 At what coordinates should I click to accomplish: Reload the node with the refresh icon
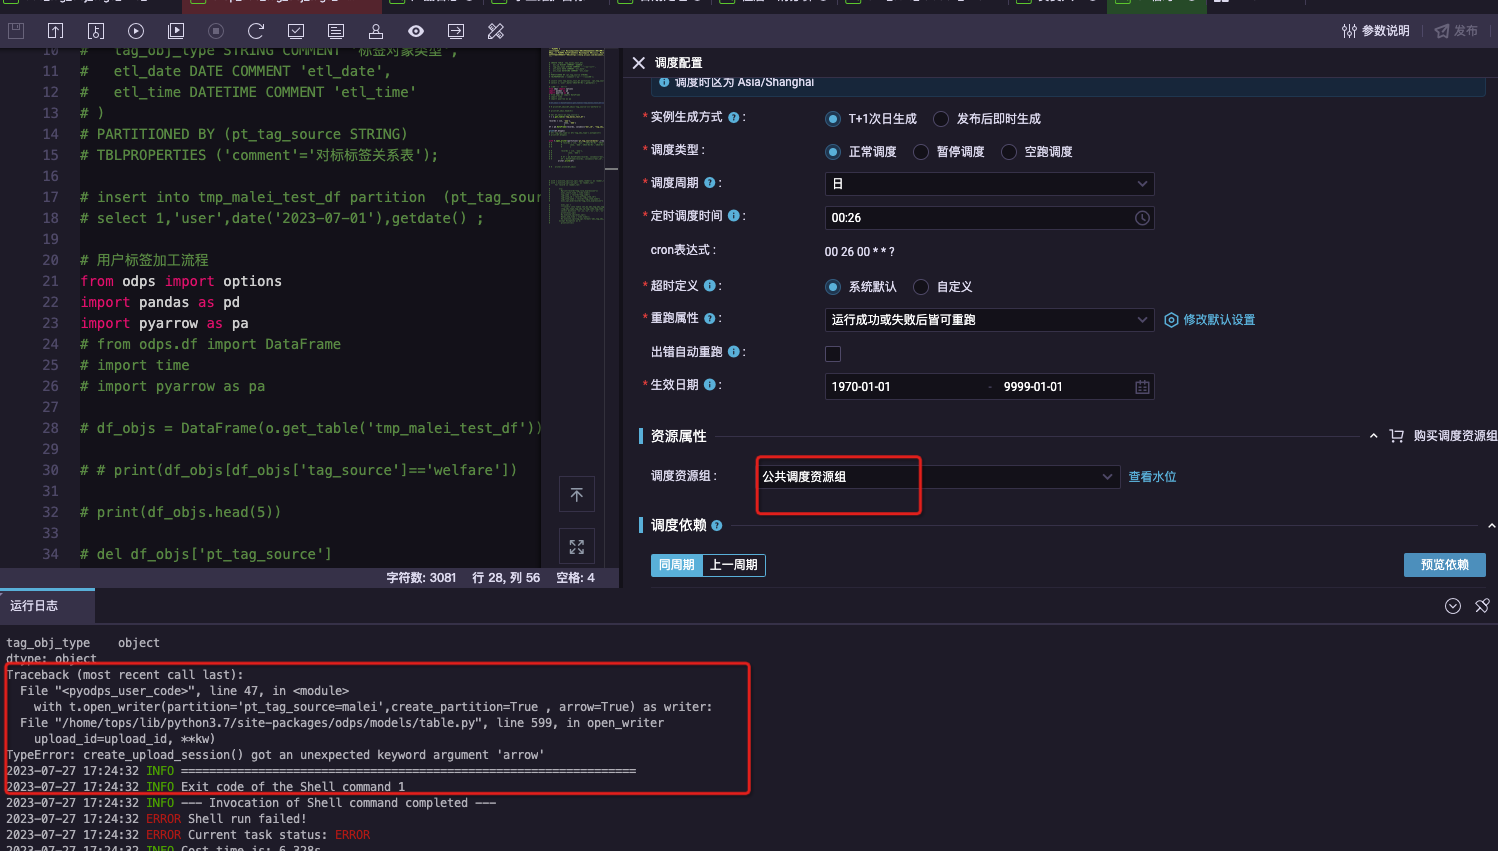pos(256,31)
